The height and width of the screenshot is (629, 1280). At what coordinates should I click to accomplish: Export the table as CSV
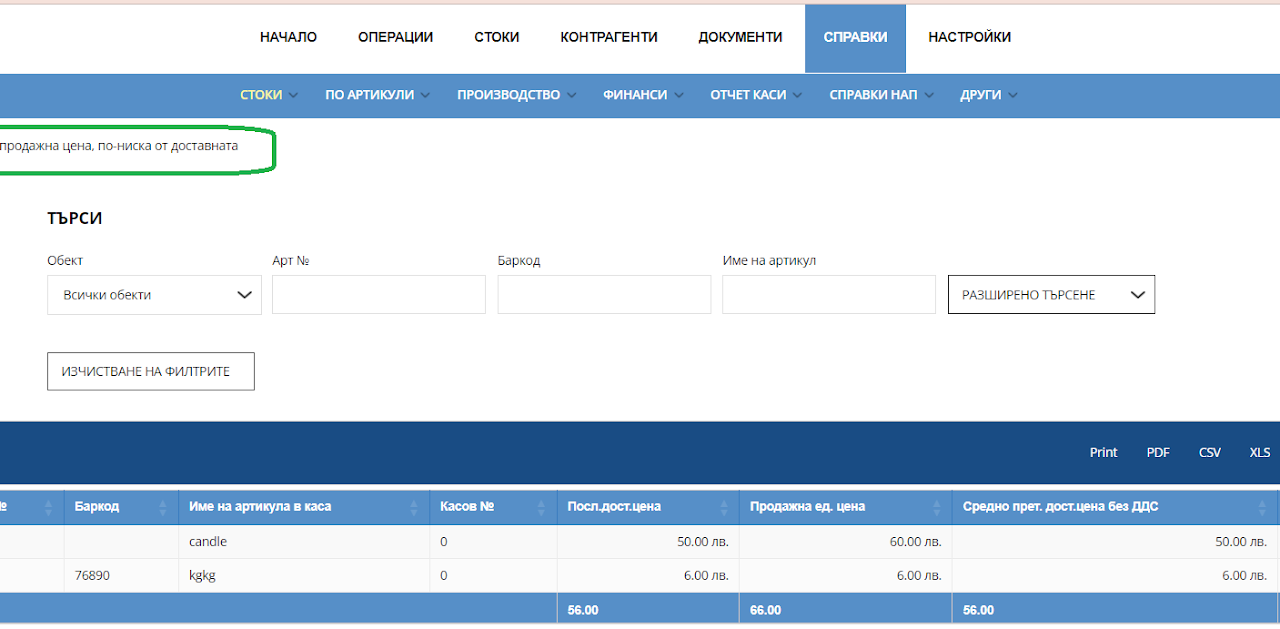1210,453
